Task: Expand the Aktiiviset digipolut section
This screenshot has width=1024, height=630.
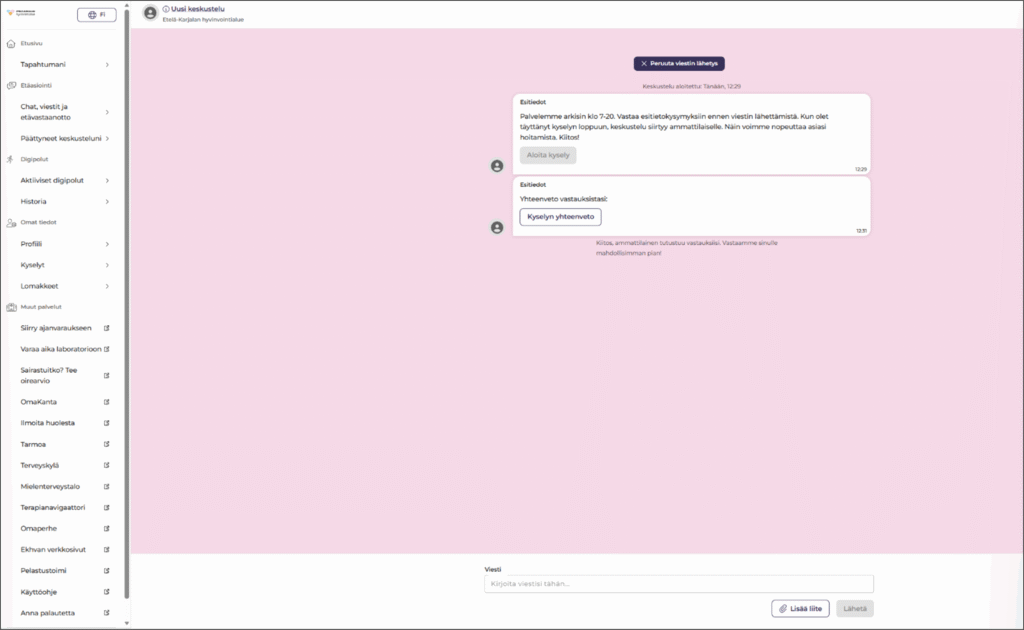Action: (x=64, y=180)
